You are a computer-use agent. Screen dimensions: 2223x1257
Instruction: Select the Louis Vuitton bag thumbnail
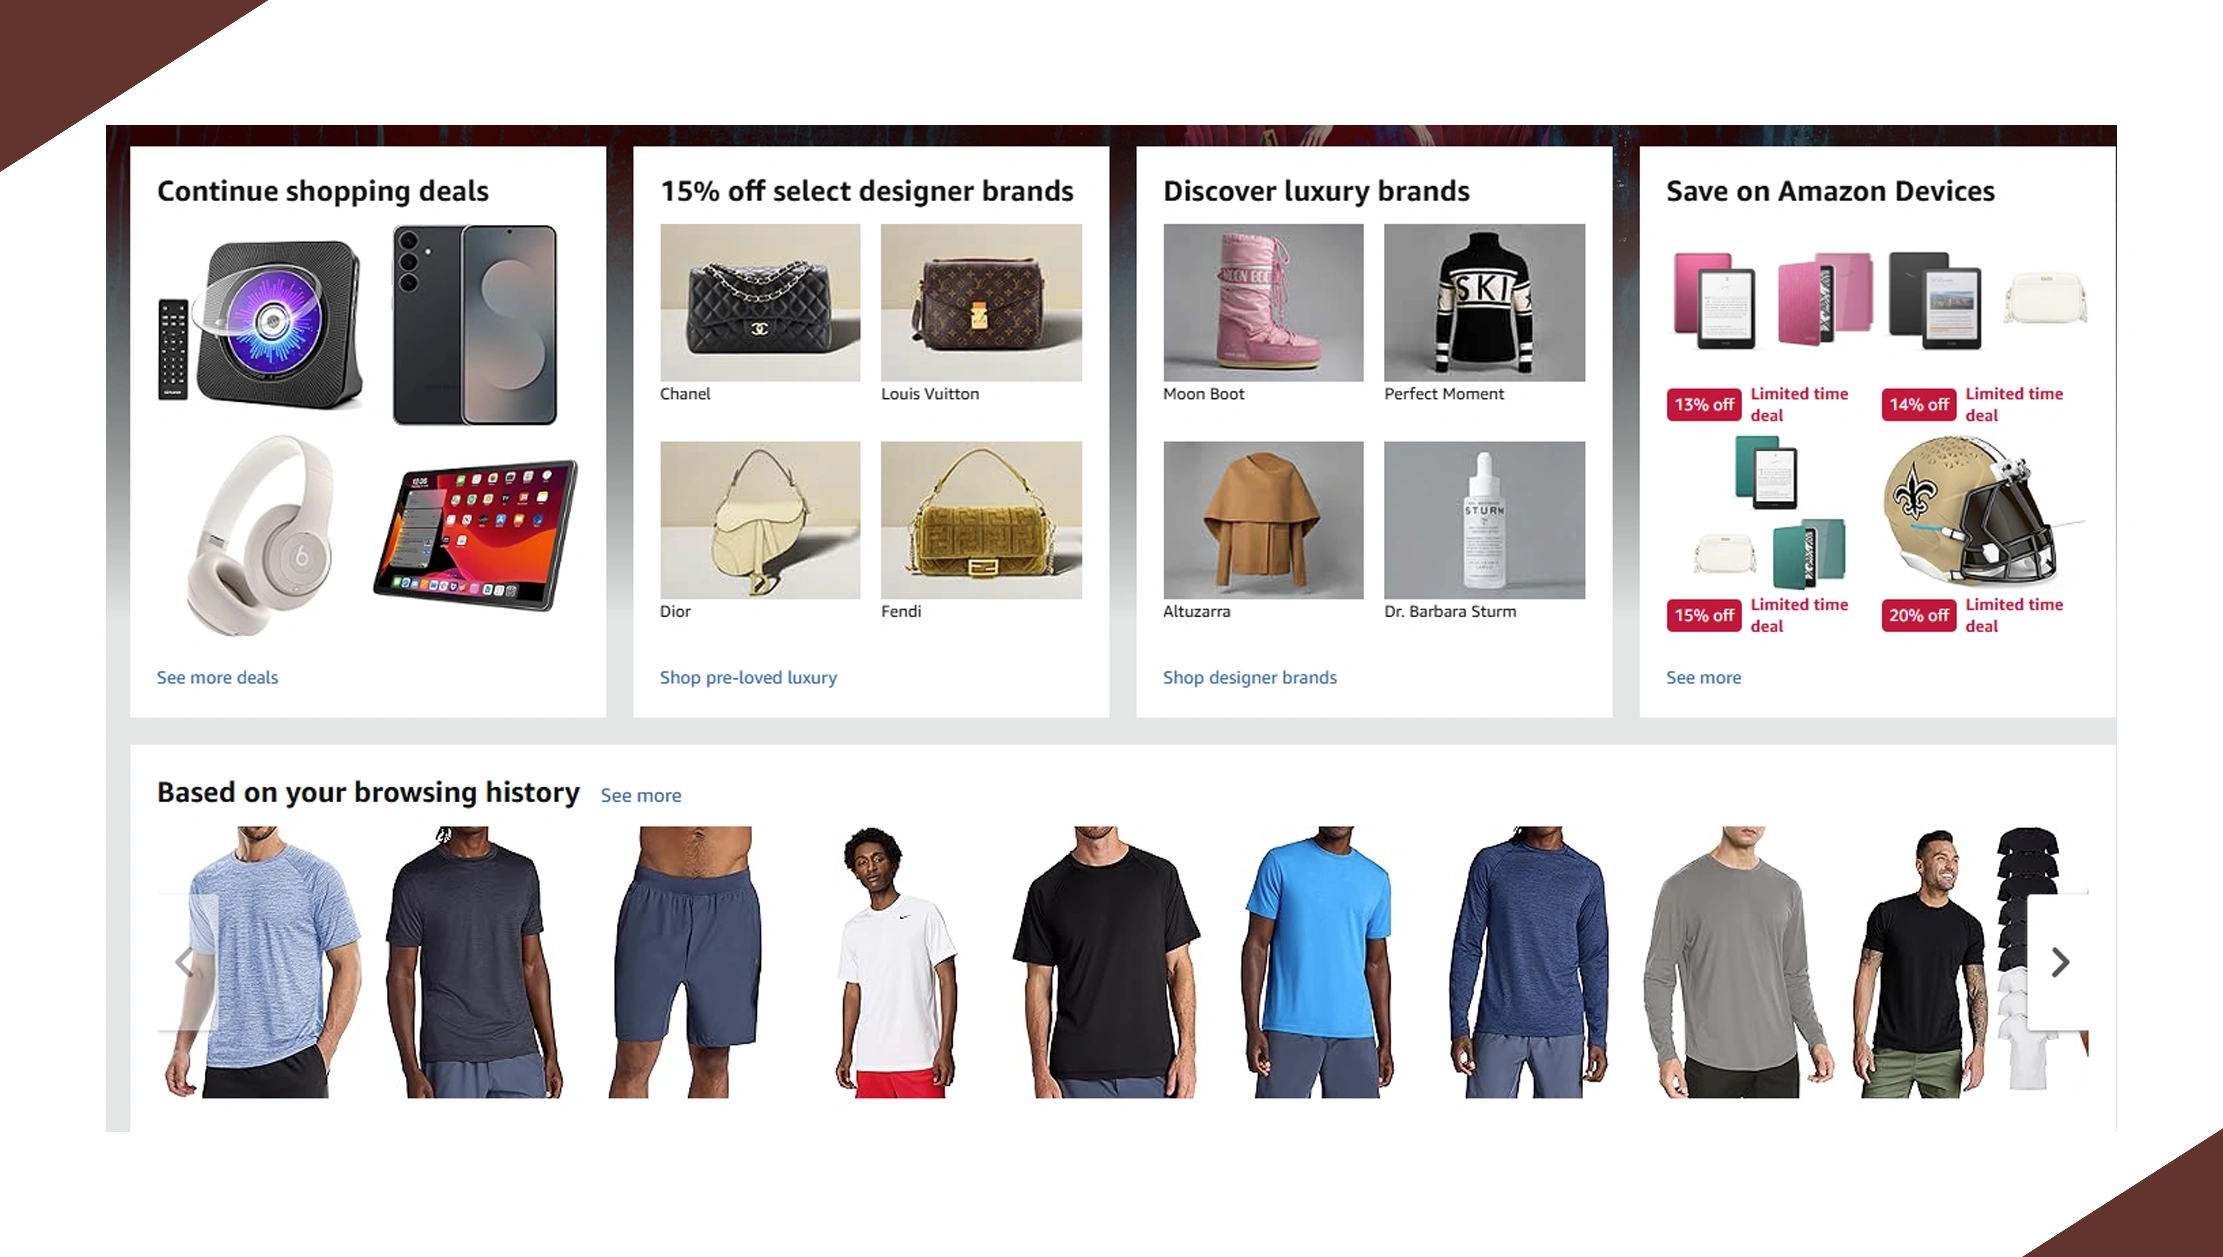pyautogui.click(x=981, y=302)
